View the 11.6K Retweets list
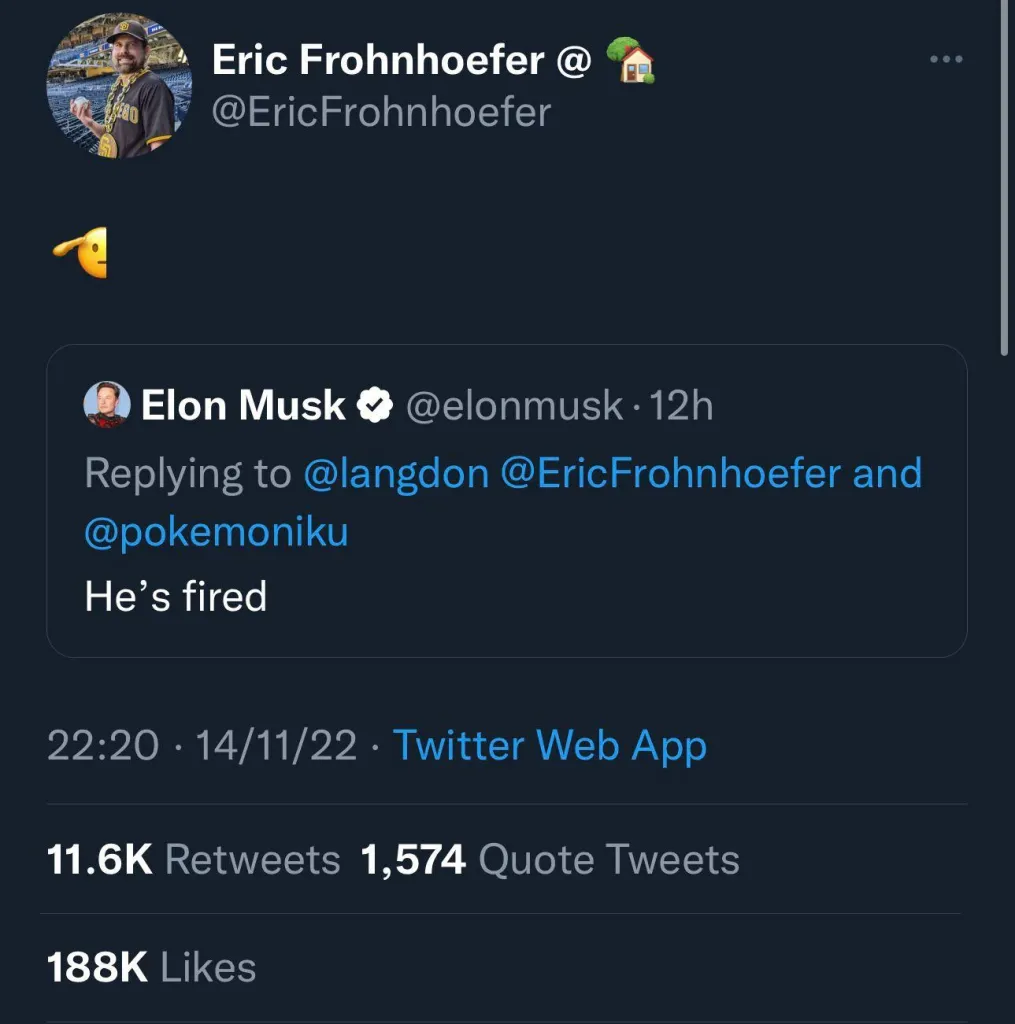 point(193,859)
